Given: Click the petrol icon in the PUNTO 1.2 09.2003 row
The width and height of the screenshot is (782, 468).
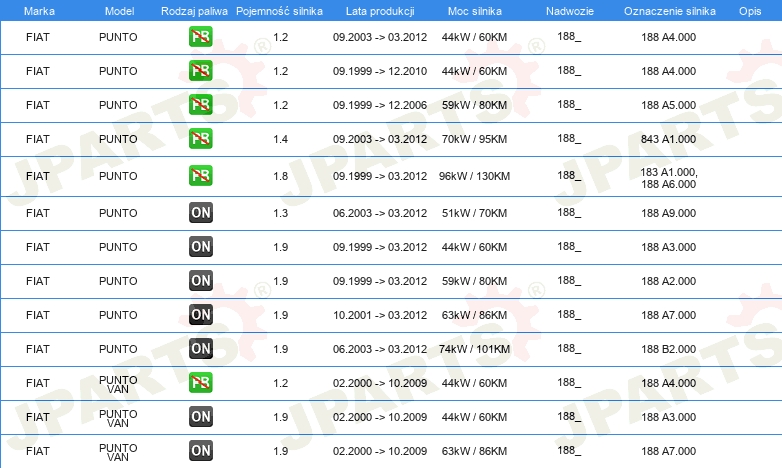Looking at the screenshot, I should click(x=200, y=37).
